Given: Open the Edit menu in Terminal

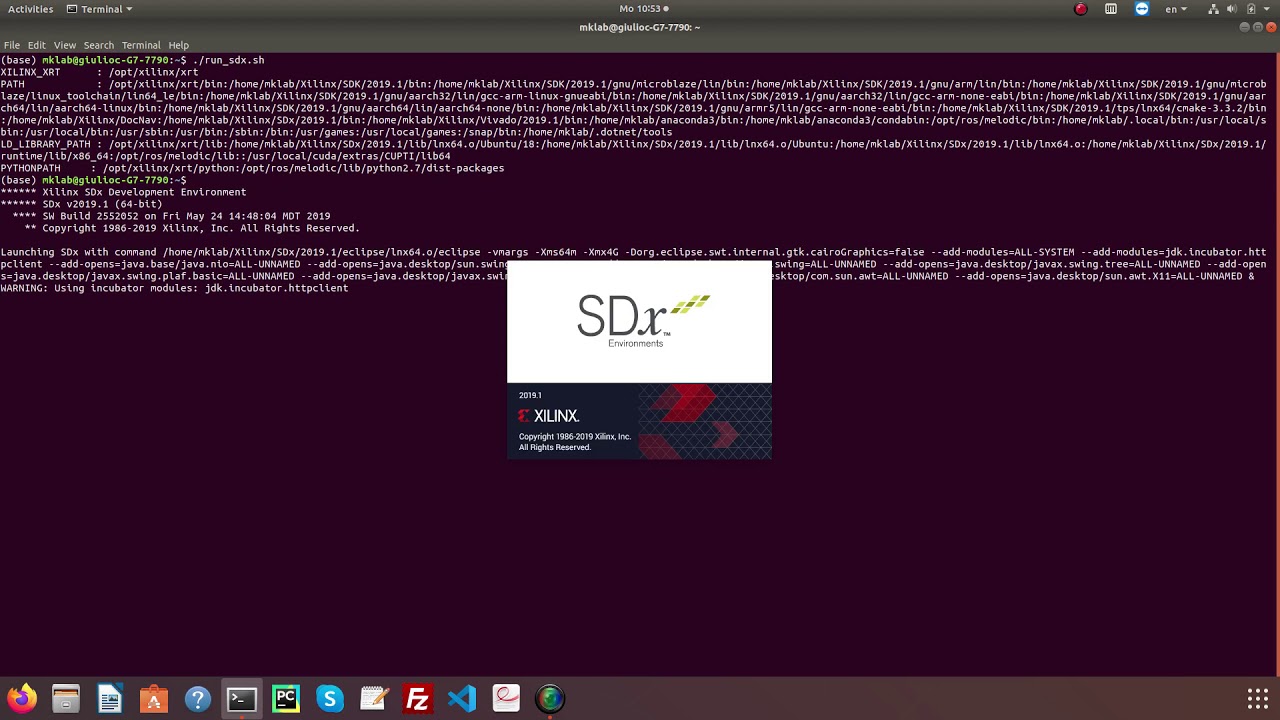Looking at the screenshot, I should click(x=37, y=45).
